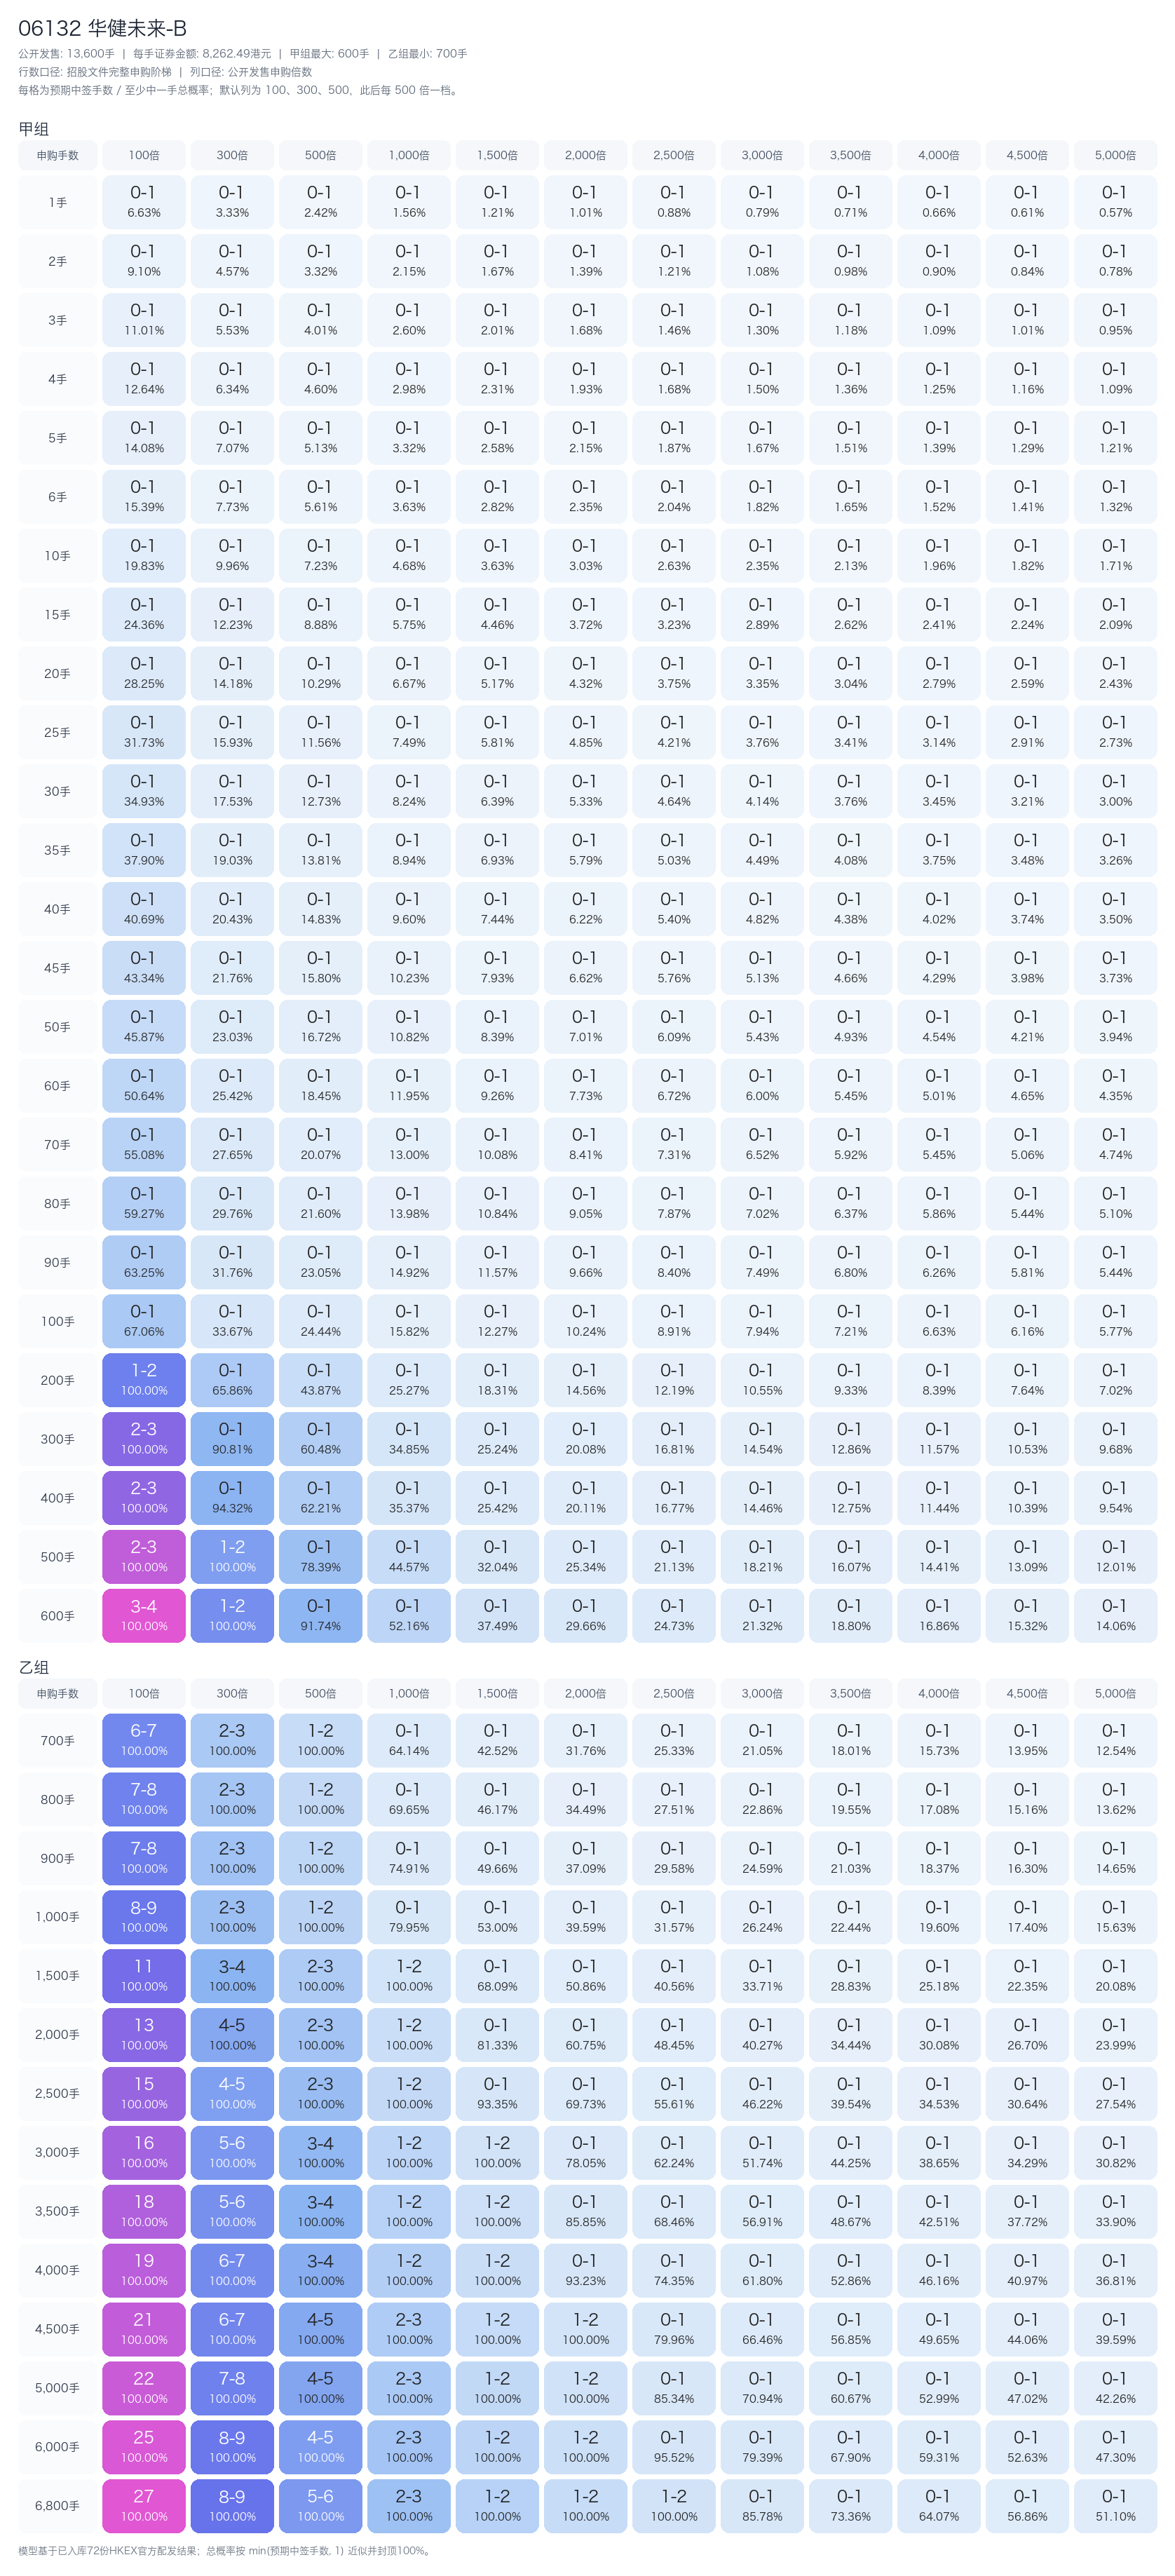Select the 100手 cell showing 67.06%
1175x2576 pixels.
144,1320
